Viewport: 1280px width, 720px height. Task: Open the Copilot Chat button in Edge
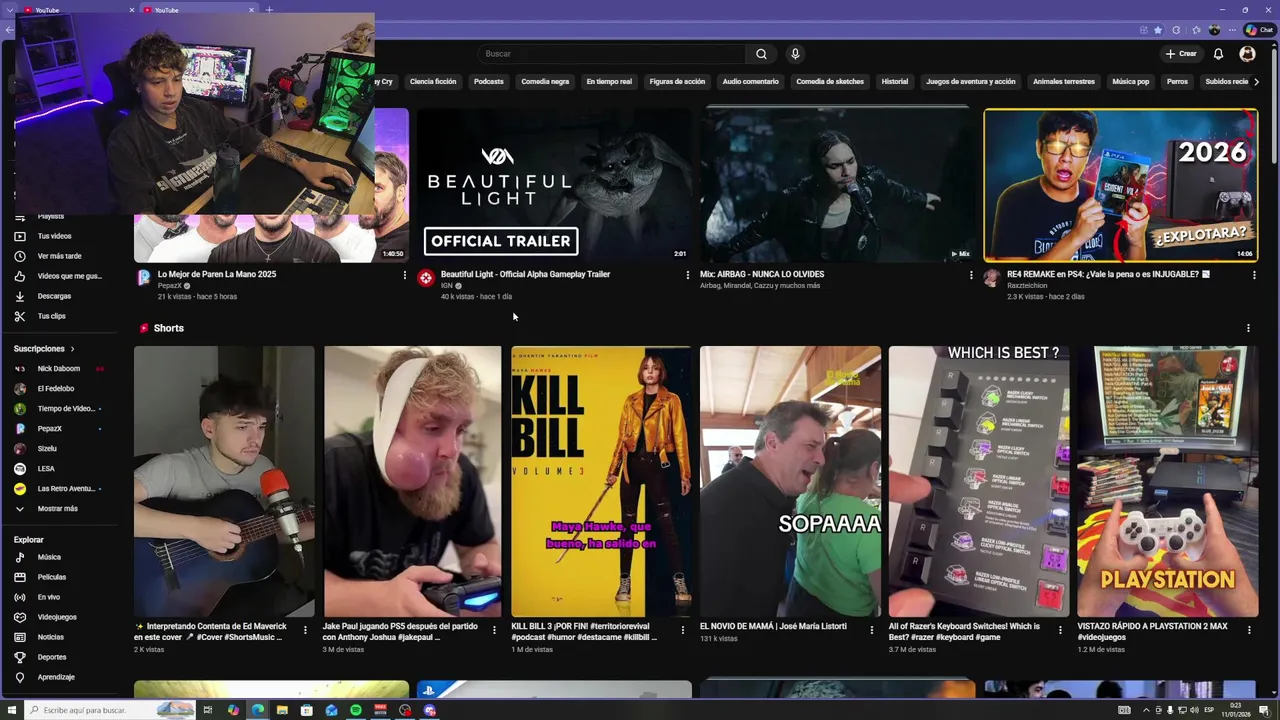pos(1258,30)
